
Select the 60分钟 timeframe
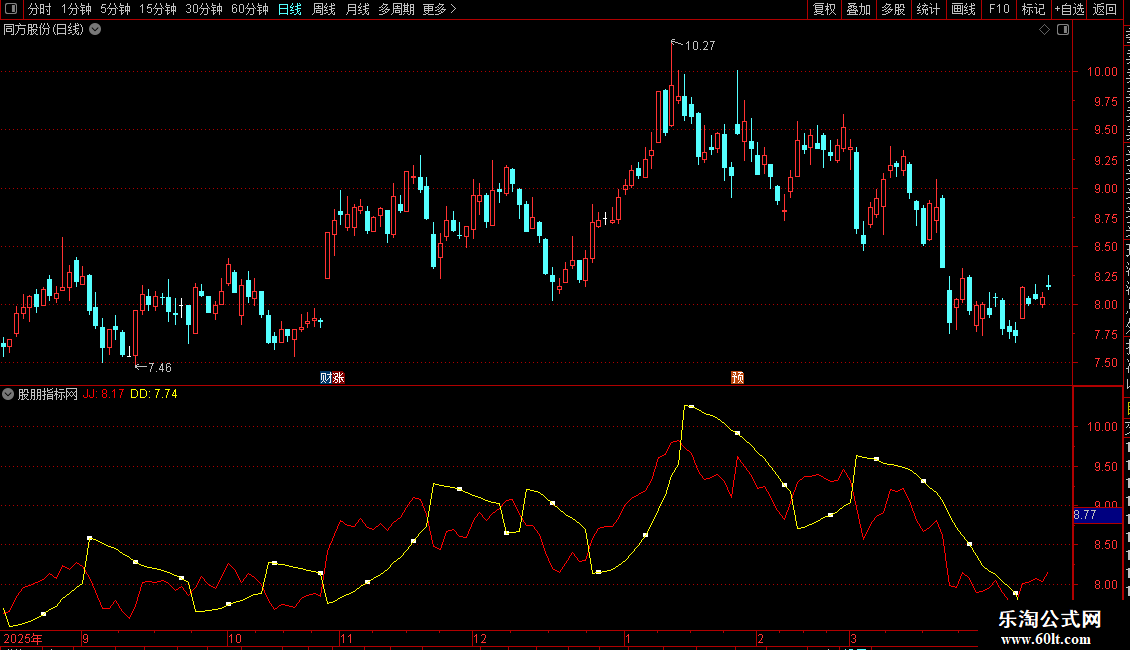(249, 9)
